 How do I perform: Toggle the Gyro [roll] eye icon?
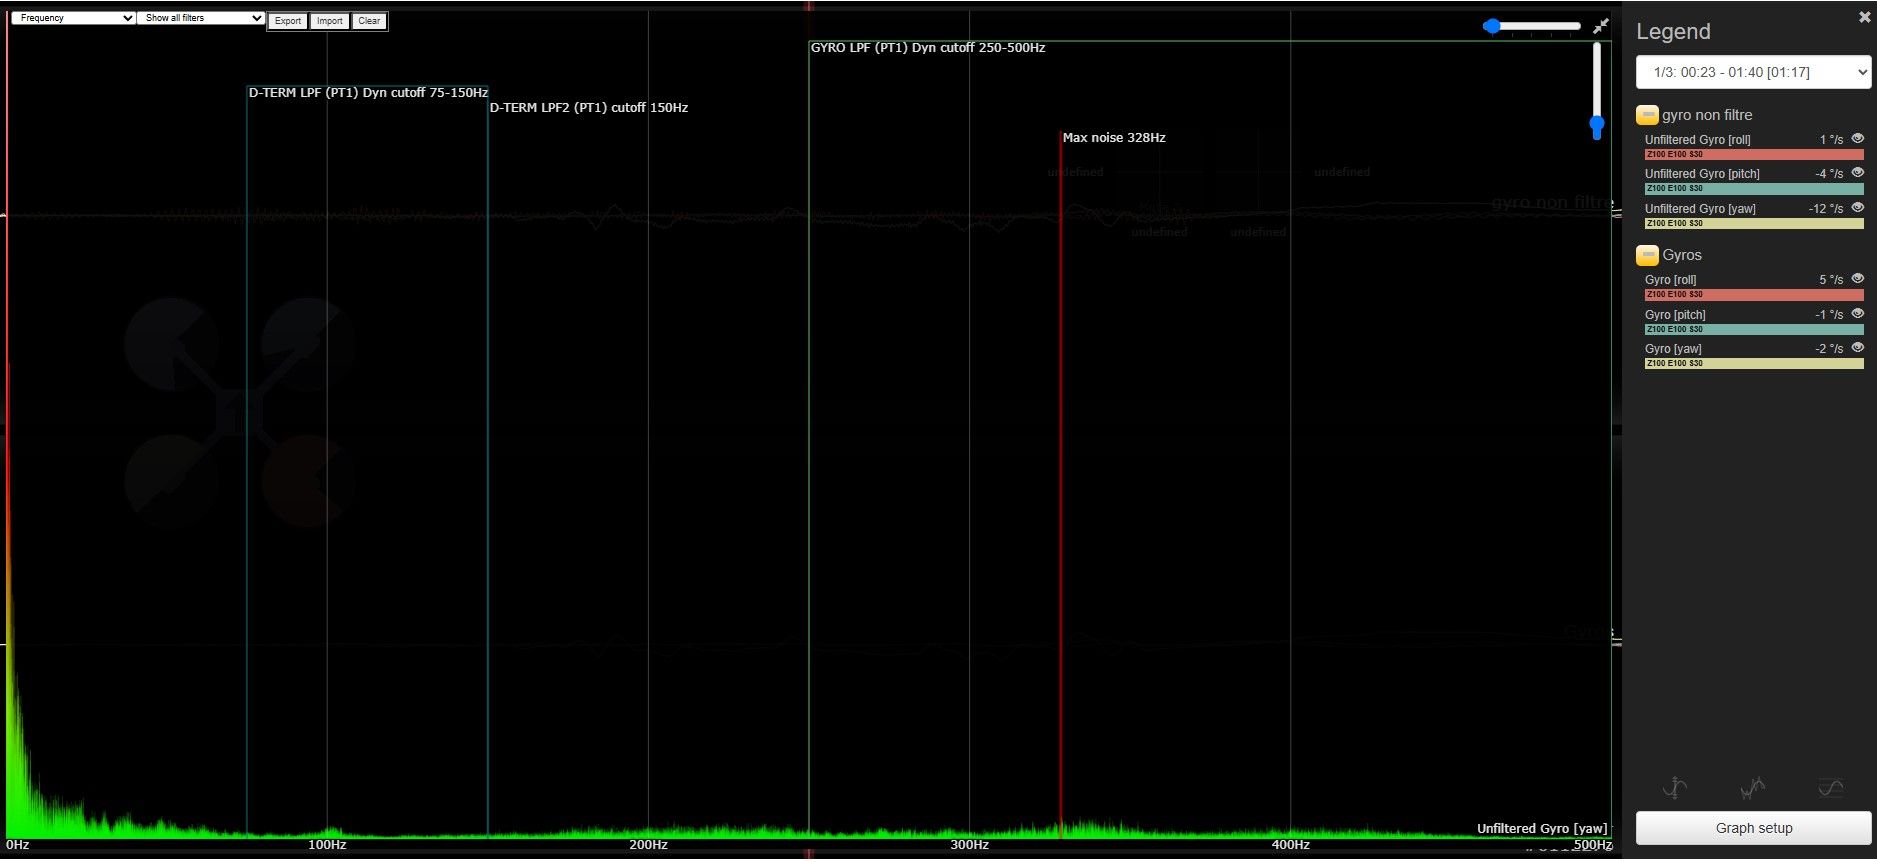pyautogui.click(x=1857, y=279)
